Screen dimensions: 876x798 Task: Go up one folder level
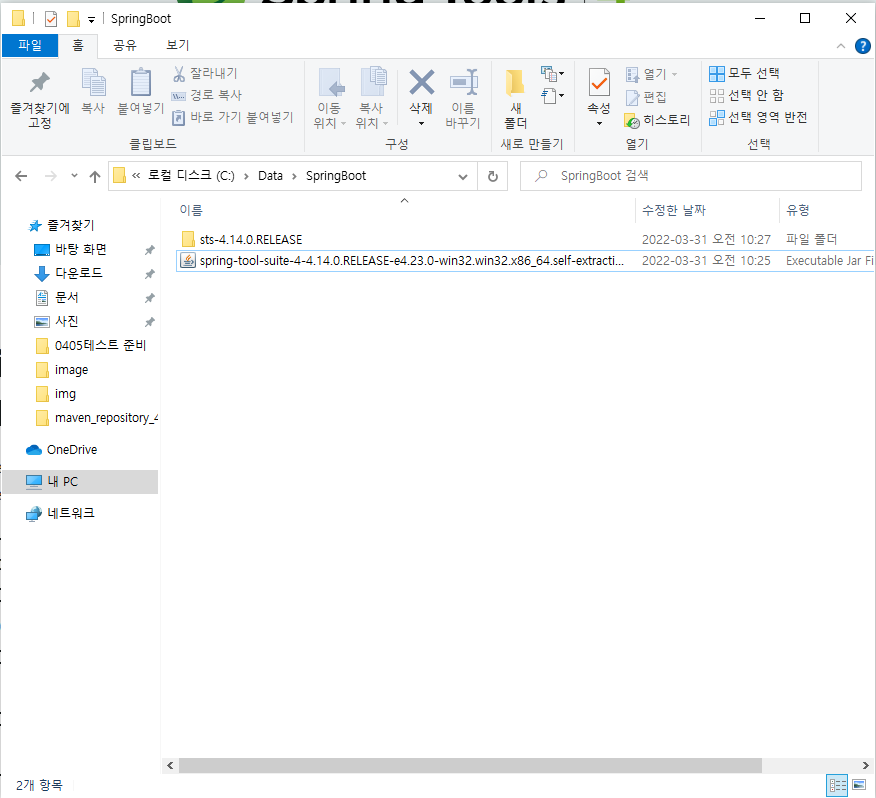tap(94, 177)
